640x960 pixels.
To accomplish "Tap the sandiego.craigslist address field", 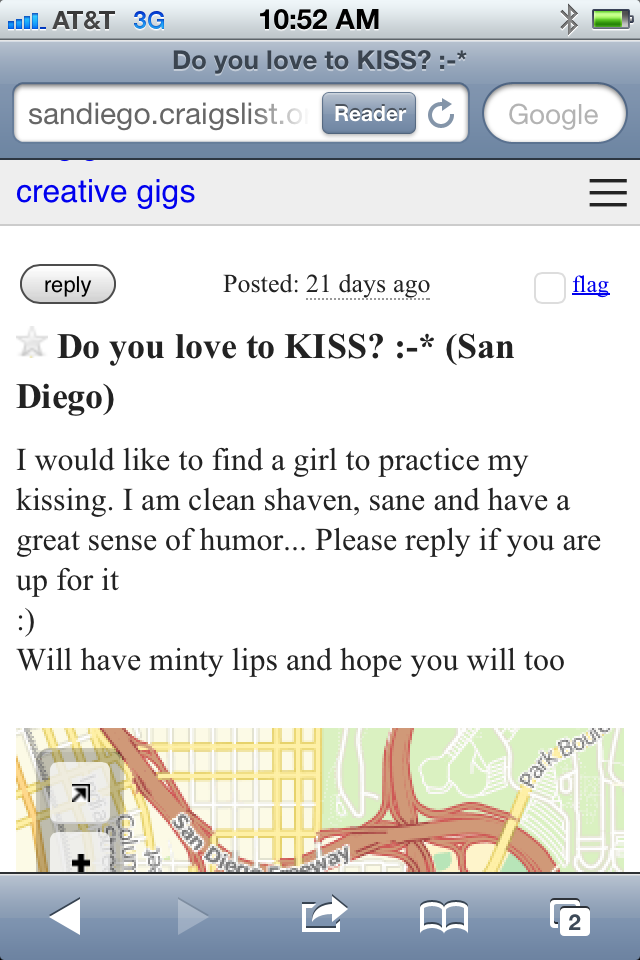I will click(x=165, y=113).
